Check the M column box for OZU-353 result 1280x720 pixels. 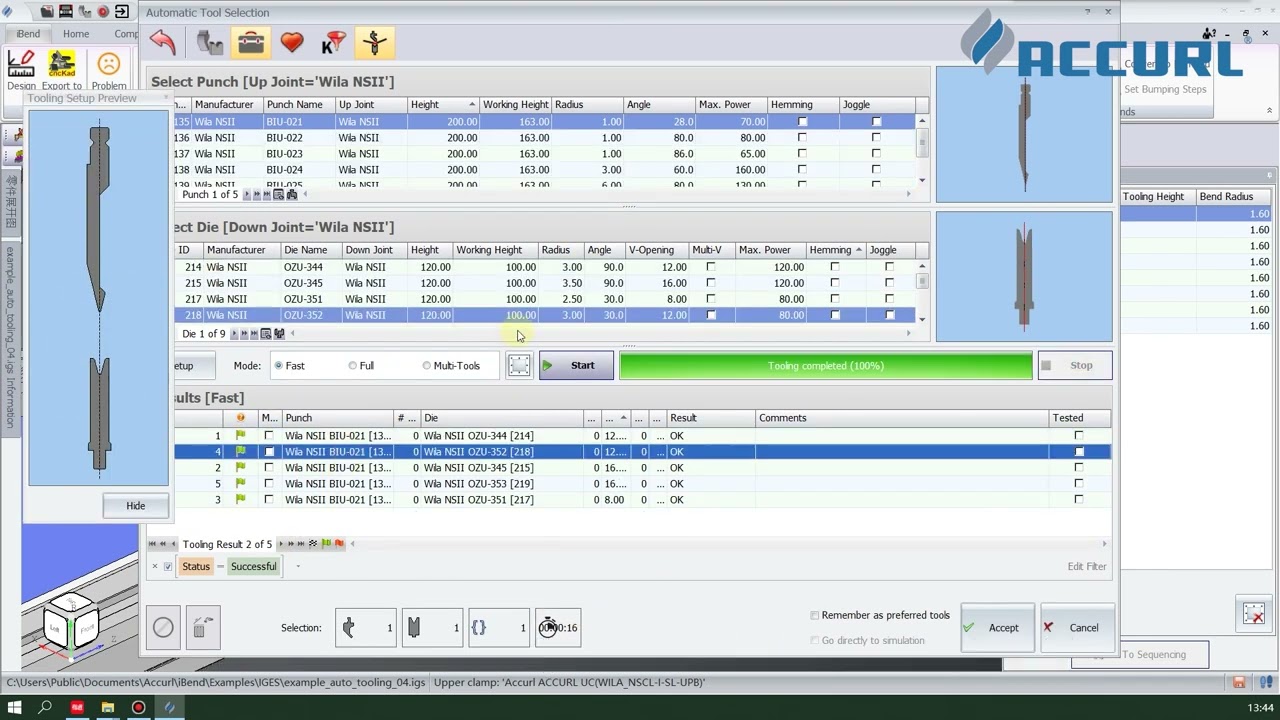pyautogui.click(x=268, y=484)
